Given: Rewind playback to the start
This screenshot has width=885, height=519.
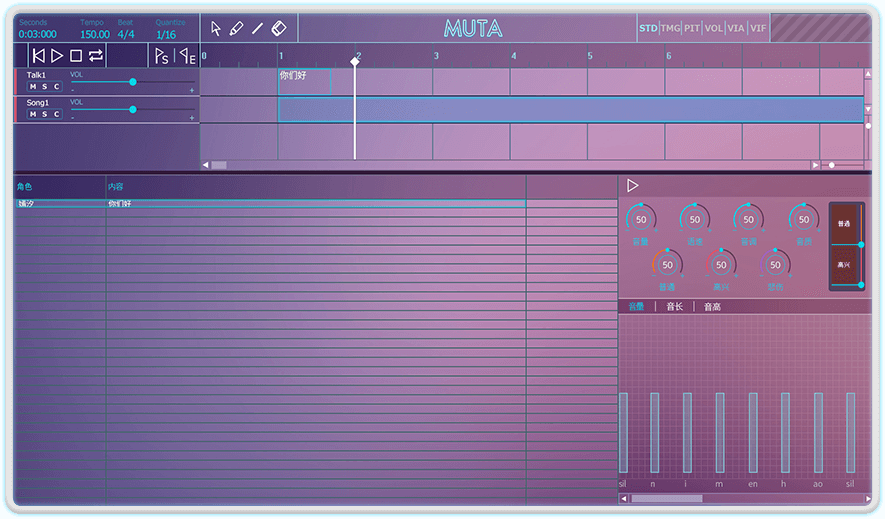Looking at the screenshot, I should click(38, 56).
